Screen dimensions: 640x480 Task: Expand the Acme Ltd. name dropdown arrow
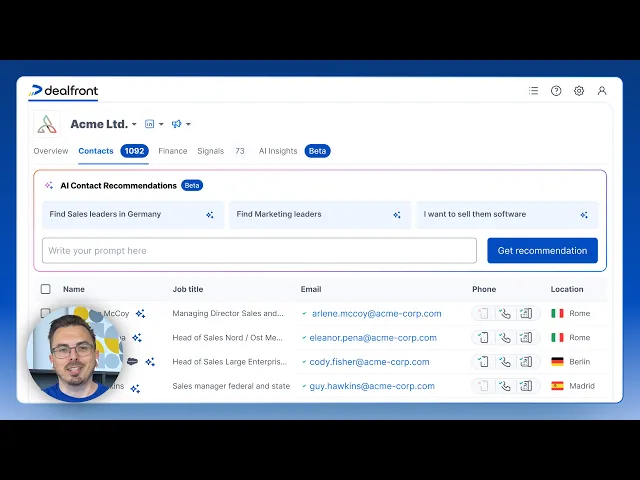(134, 124)
